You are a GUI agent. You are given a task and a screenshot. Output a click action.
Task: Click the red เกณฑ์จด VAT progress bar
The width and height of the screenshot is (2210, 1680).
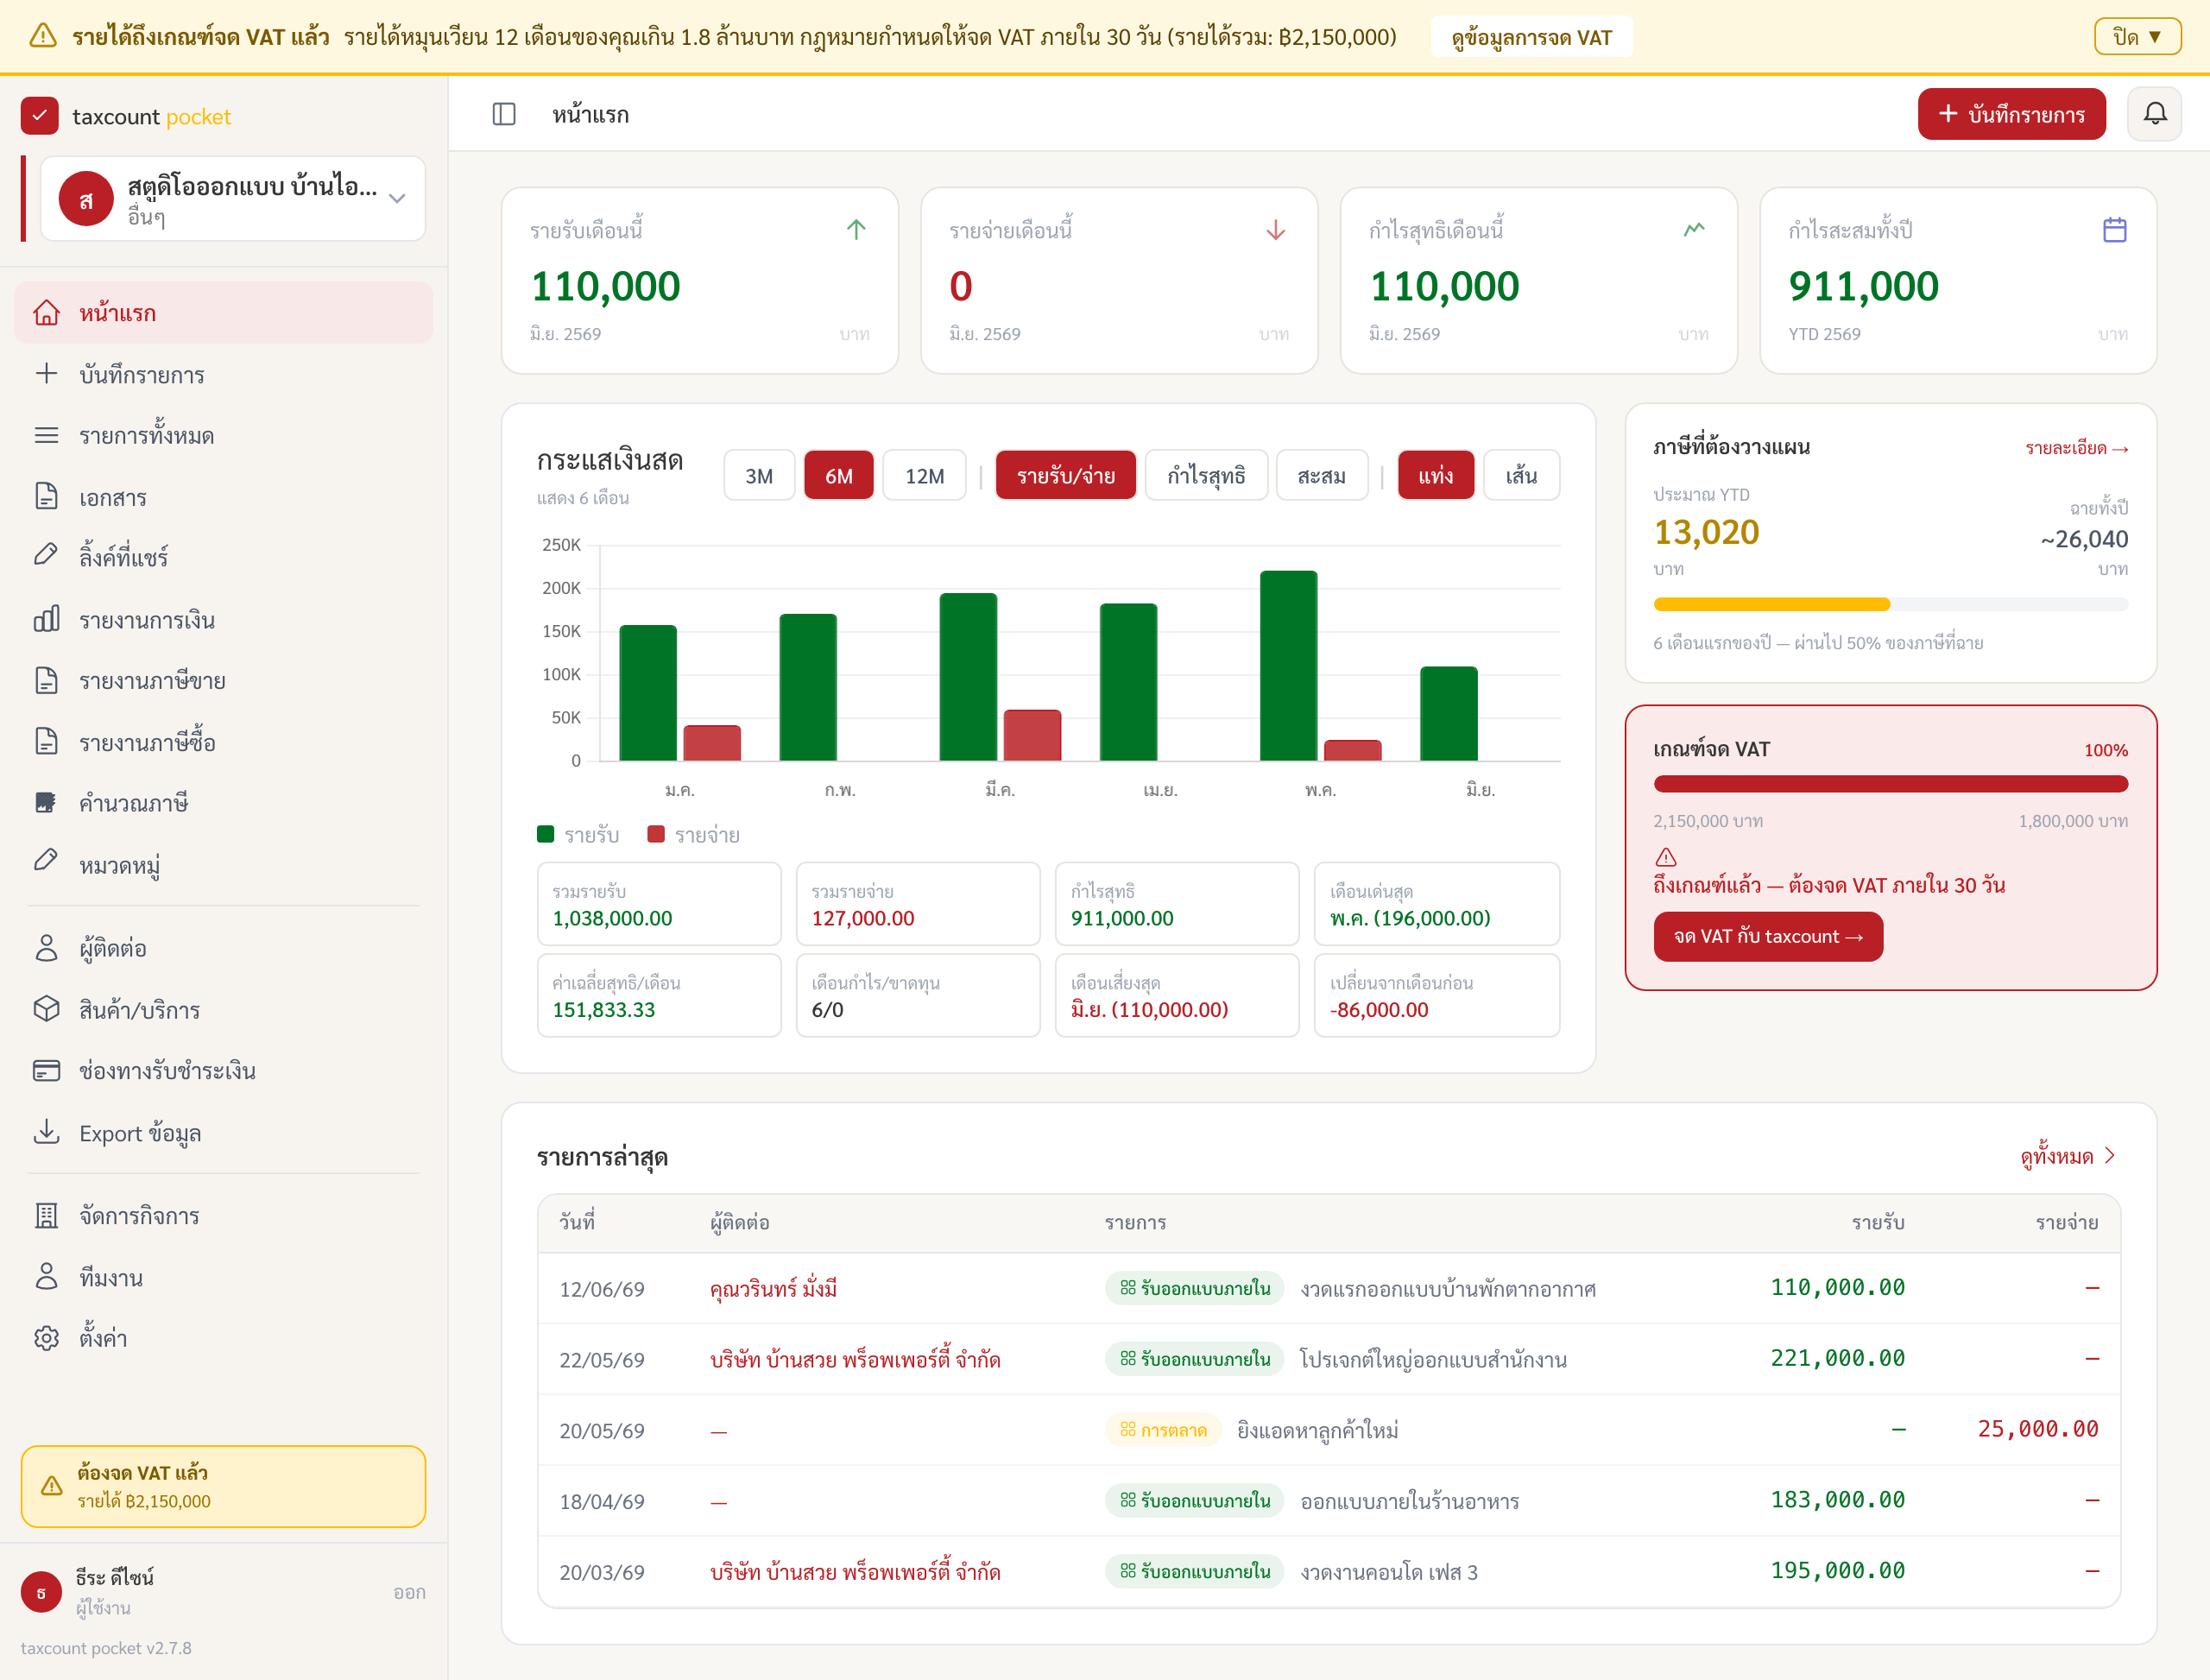tap(1891, 784)
